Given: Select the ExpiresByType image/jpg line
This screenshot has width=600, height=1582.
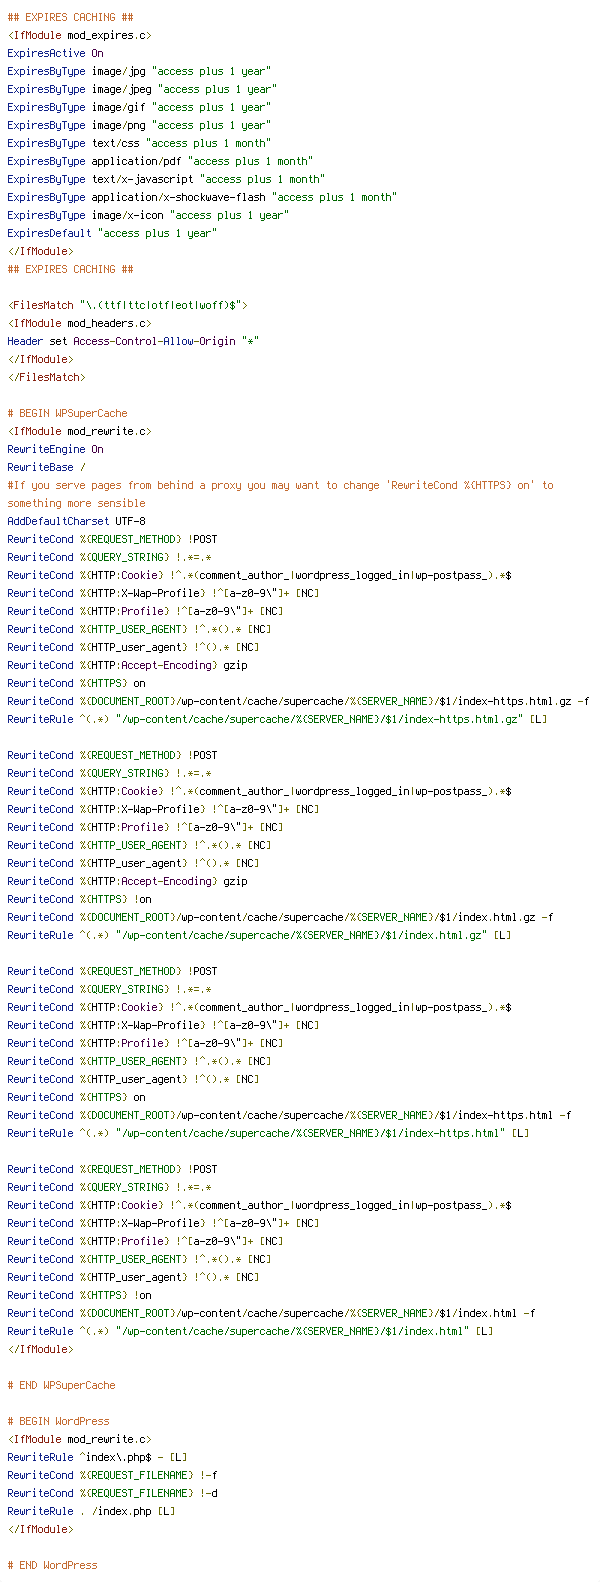Looking at the screenshot, I should coord(139,71).
